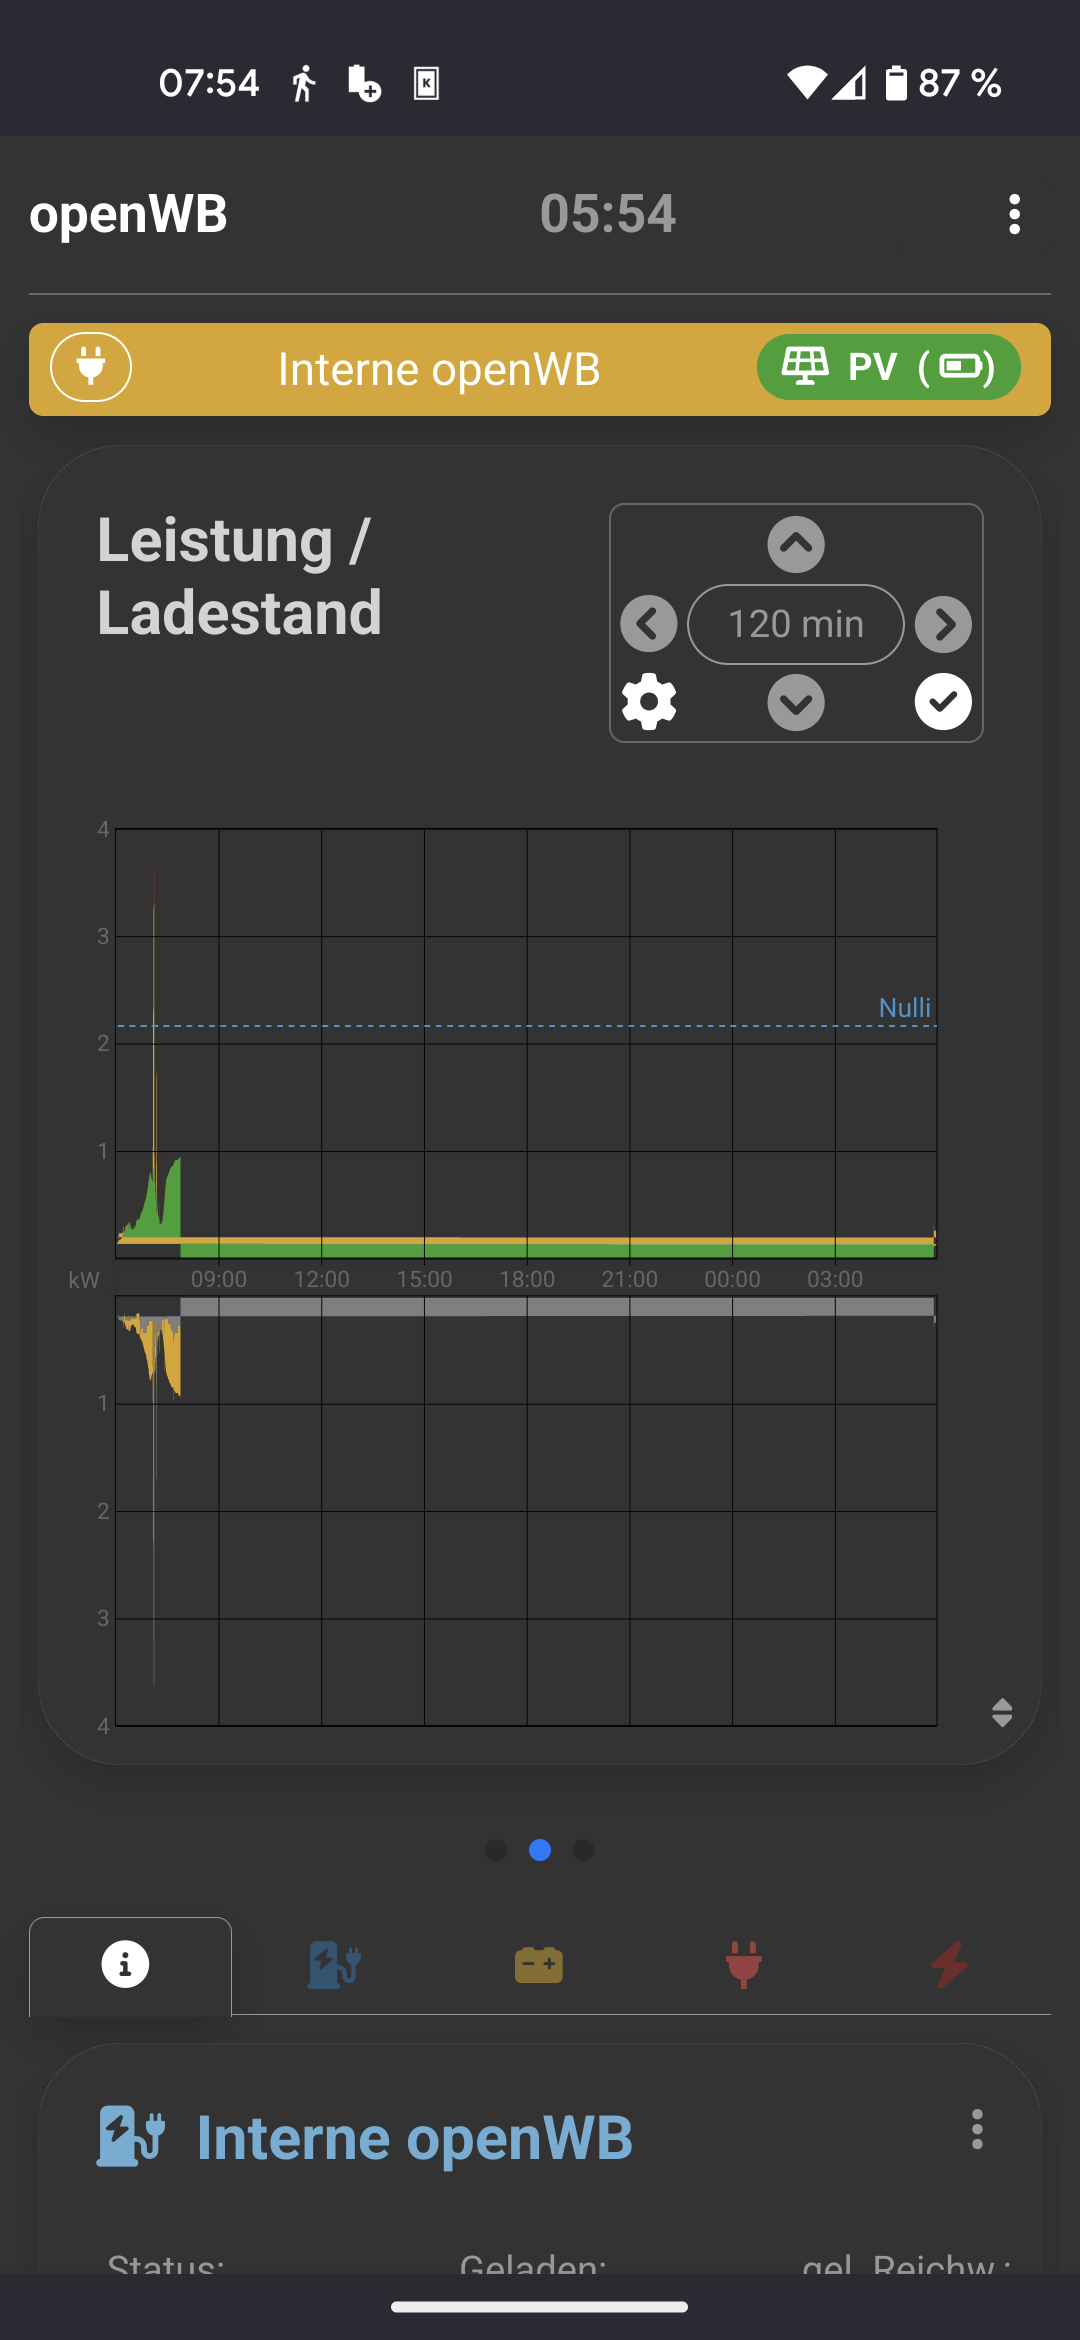Tap the Nulli label on the graph
This screenshot has height=2340, width=1080.
[904, 1008]
